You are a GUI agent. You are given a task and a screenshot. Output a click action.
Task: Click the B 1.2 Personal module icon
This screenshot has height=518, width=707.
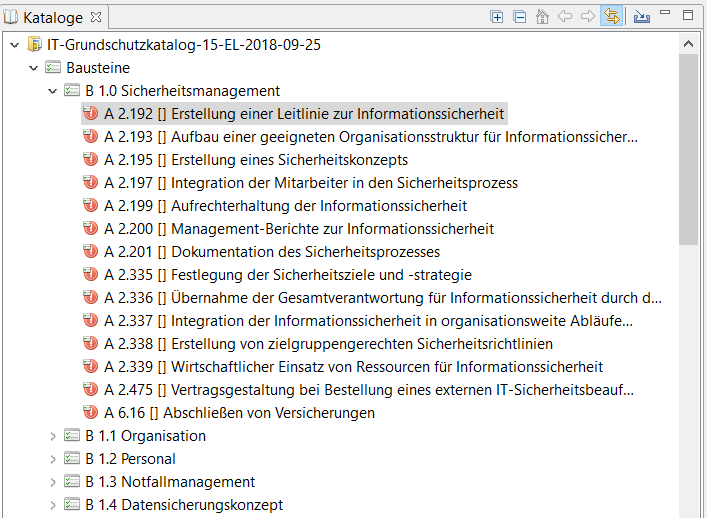[72, 458]
